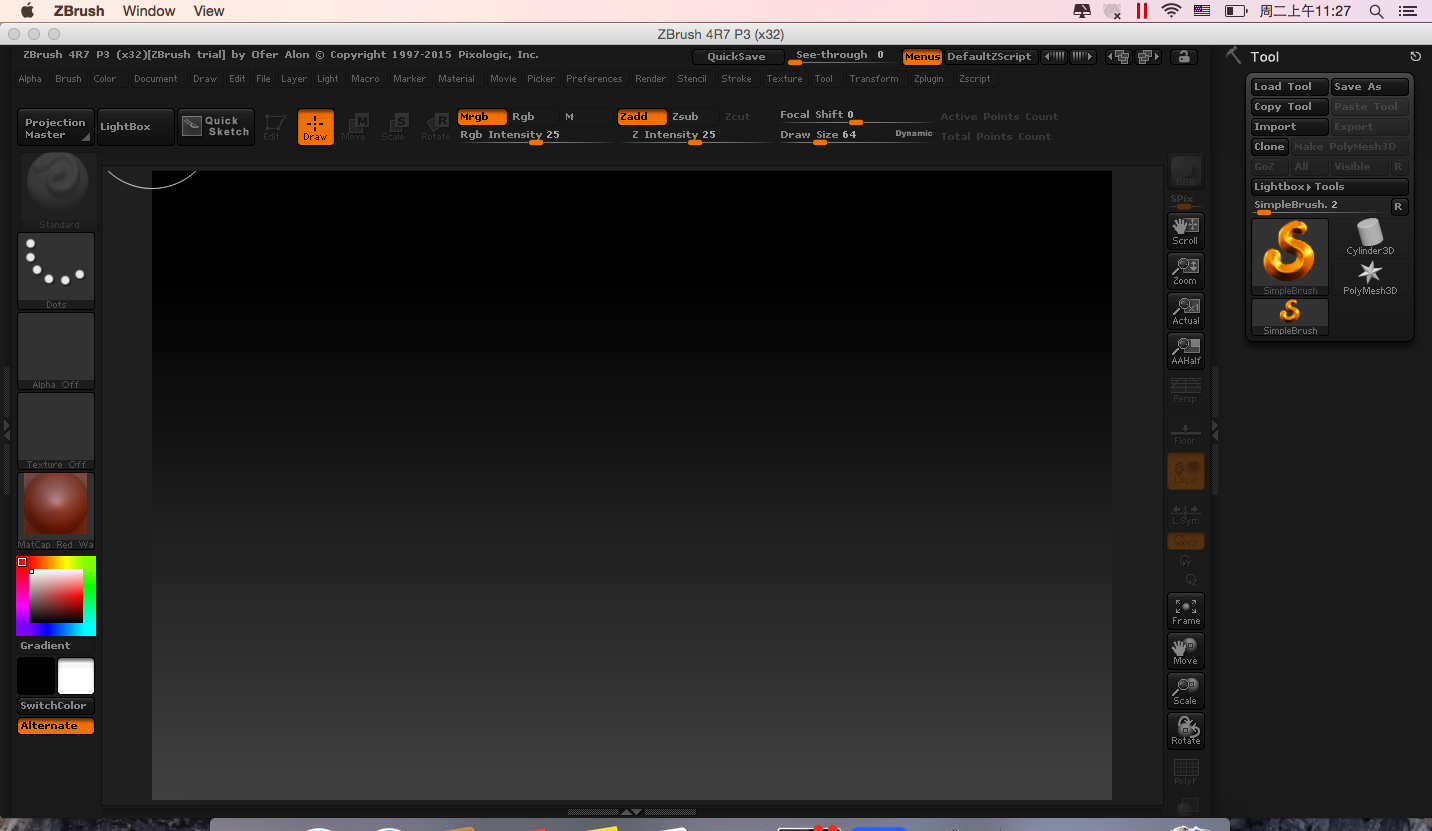Click the Load Tool button
The image size is (1432, 831).
[1290, 87]
